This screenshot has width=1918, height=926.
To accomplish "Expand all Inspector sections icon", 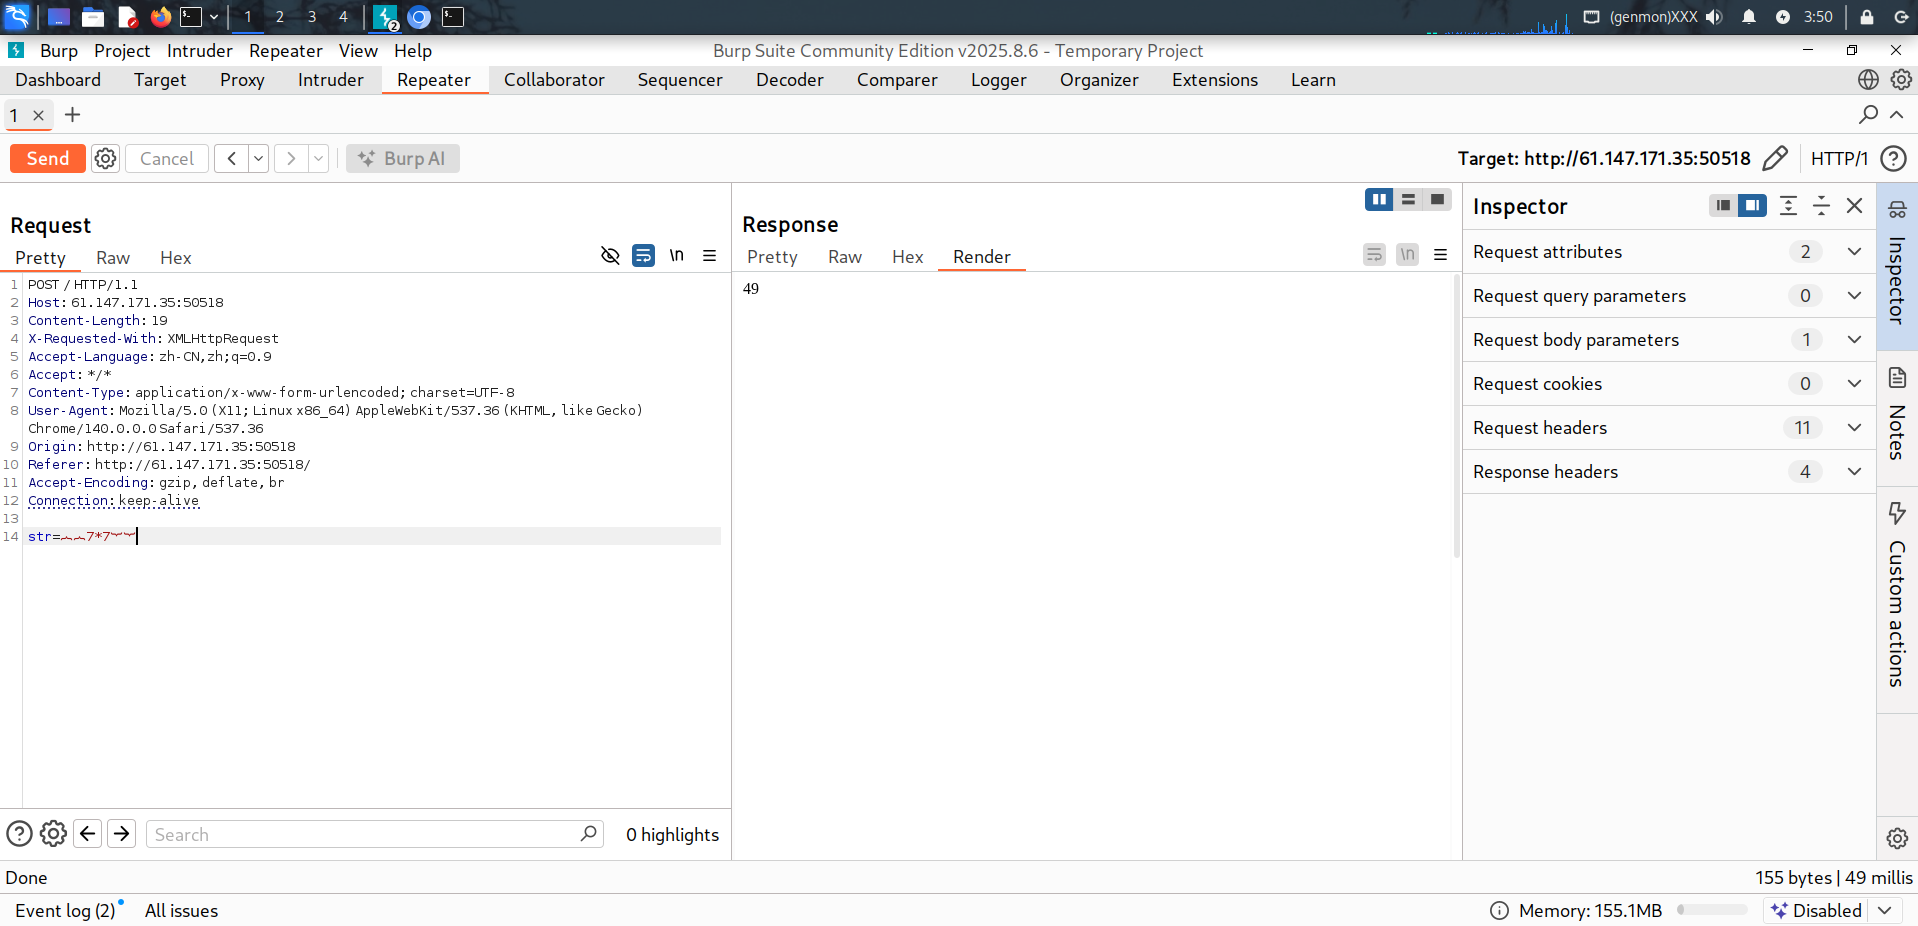I will pos(1788,205).
